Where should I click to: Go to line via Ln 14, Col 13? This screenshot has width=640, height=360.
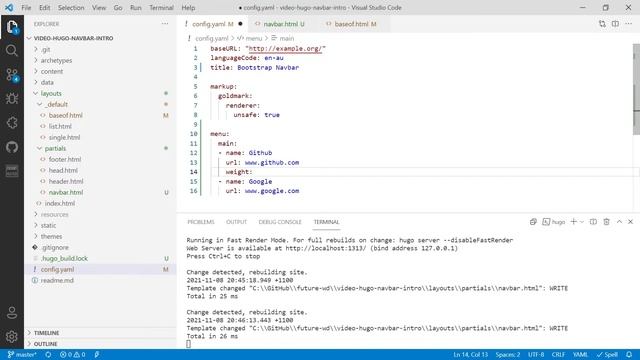tap(471, 355)
